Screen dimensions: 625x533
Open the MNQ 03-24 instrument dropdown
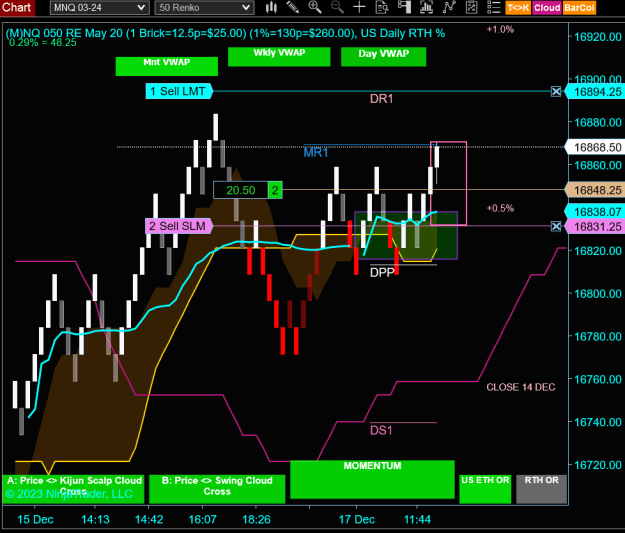[x=99, y=8]
